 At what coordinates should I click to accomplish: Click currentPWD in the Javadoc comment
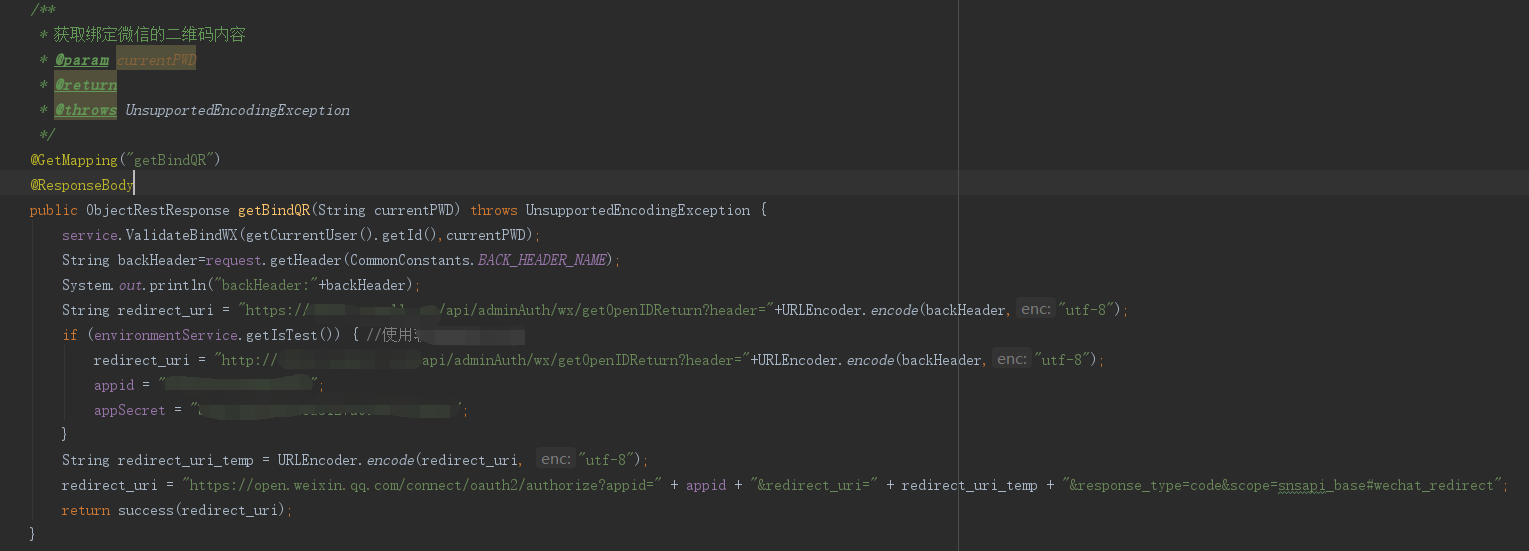(x=157, y=60)
